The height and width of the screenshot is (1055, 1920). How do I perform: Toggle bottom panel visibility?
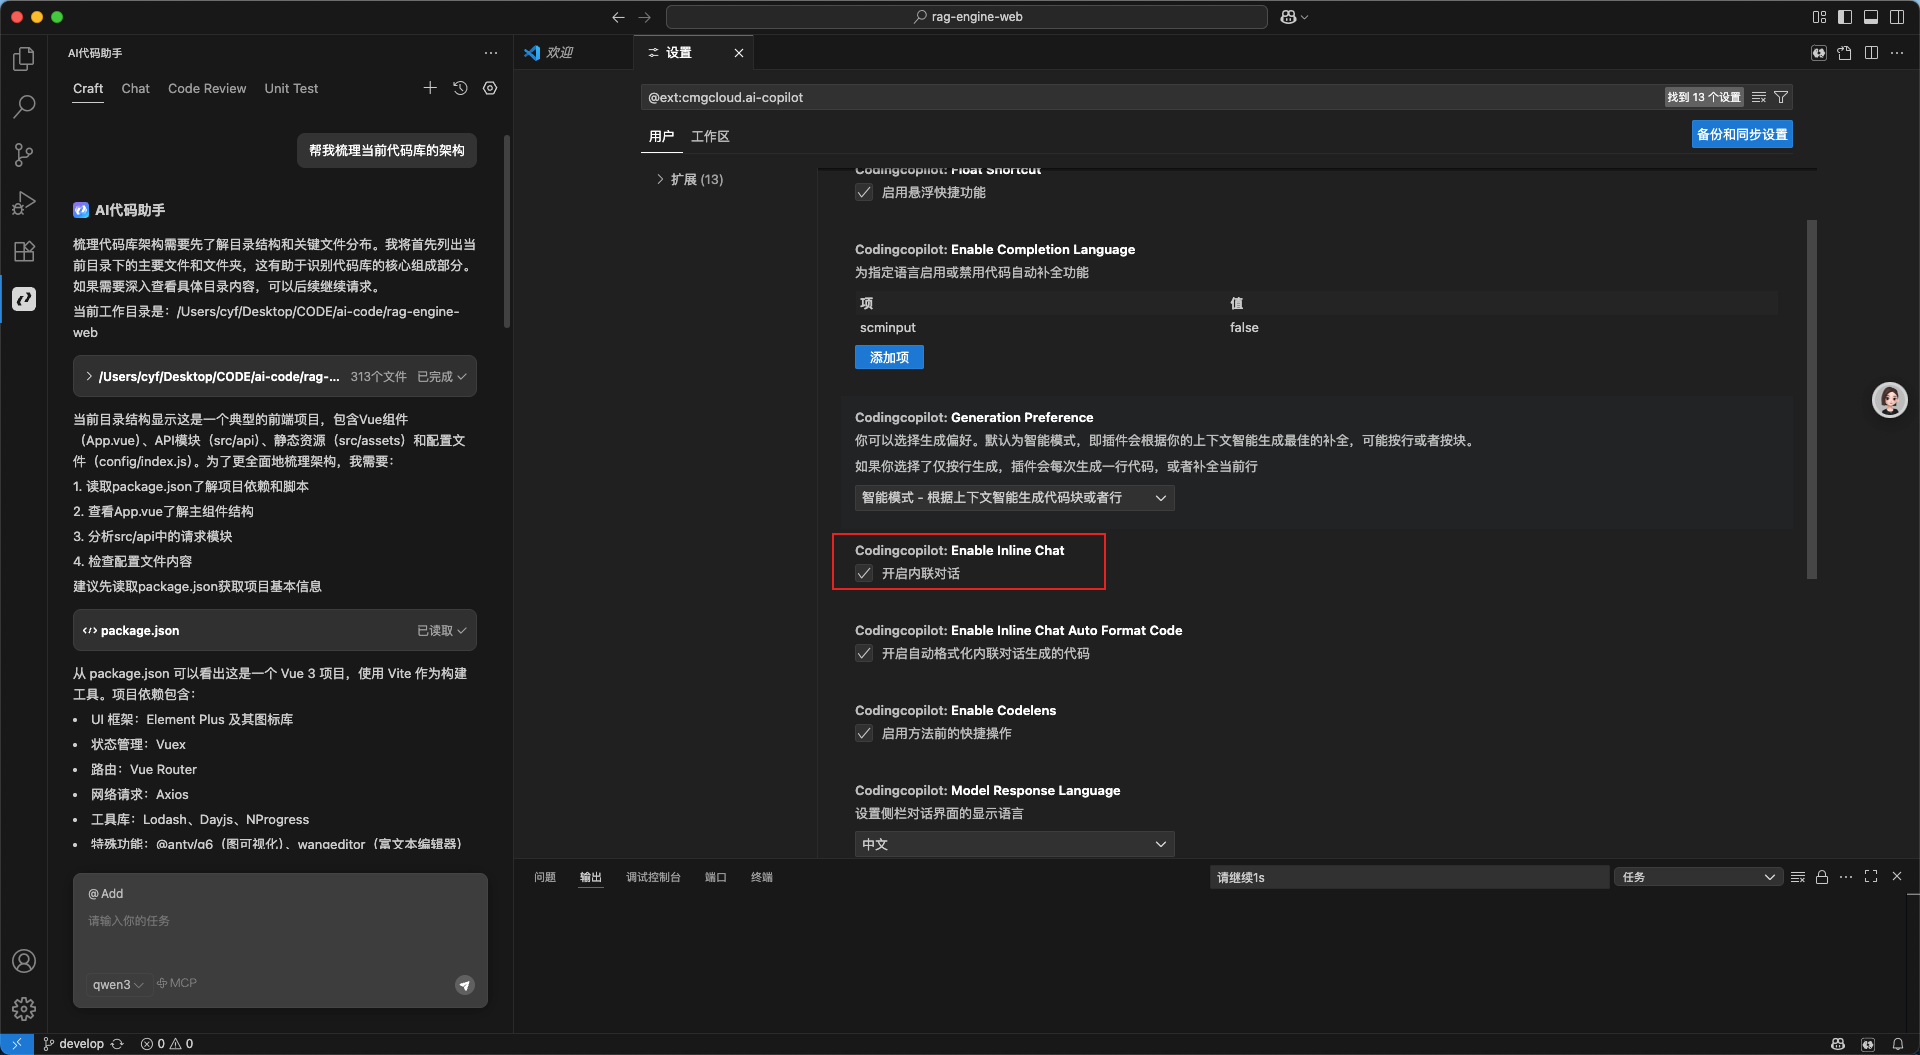pos(1871,17)
